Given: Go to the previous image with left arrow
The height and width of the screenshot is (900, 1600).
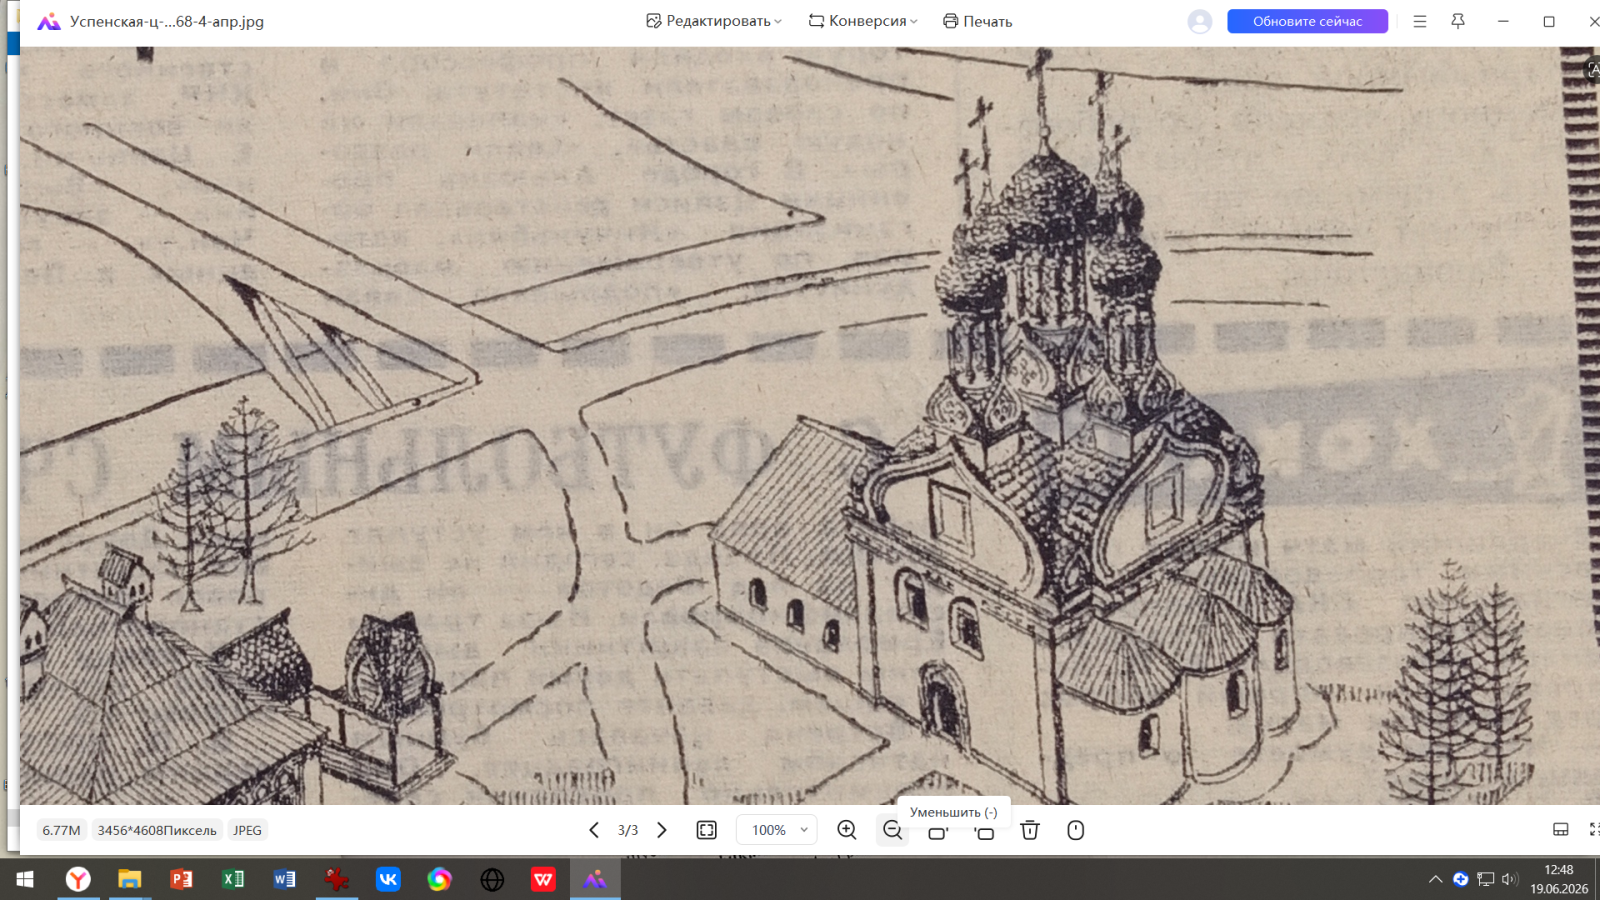Looking at the screenshot, I should coord(594,830).
